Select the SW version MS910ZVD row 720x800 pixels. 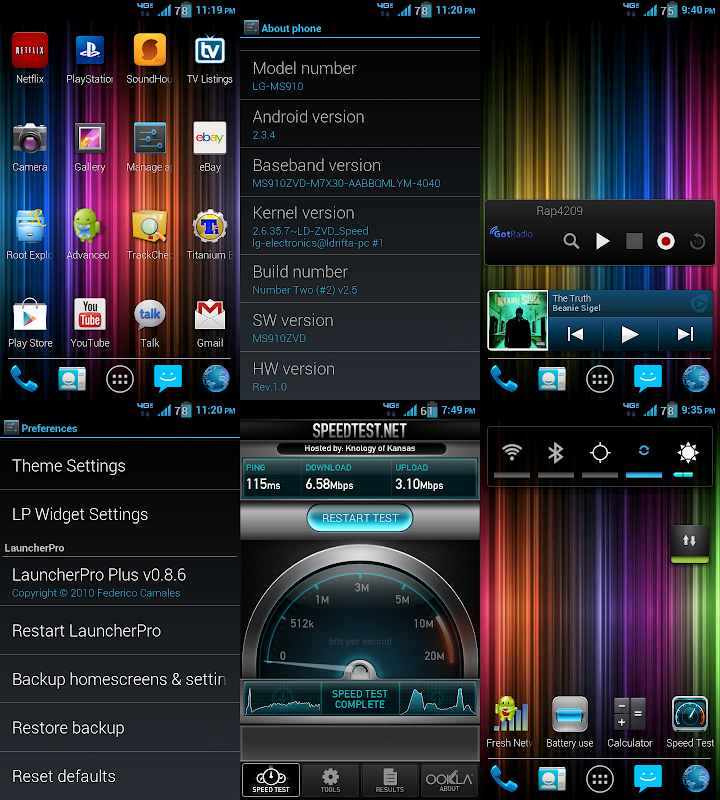tap(360, 328)
